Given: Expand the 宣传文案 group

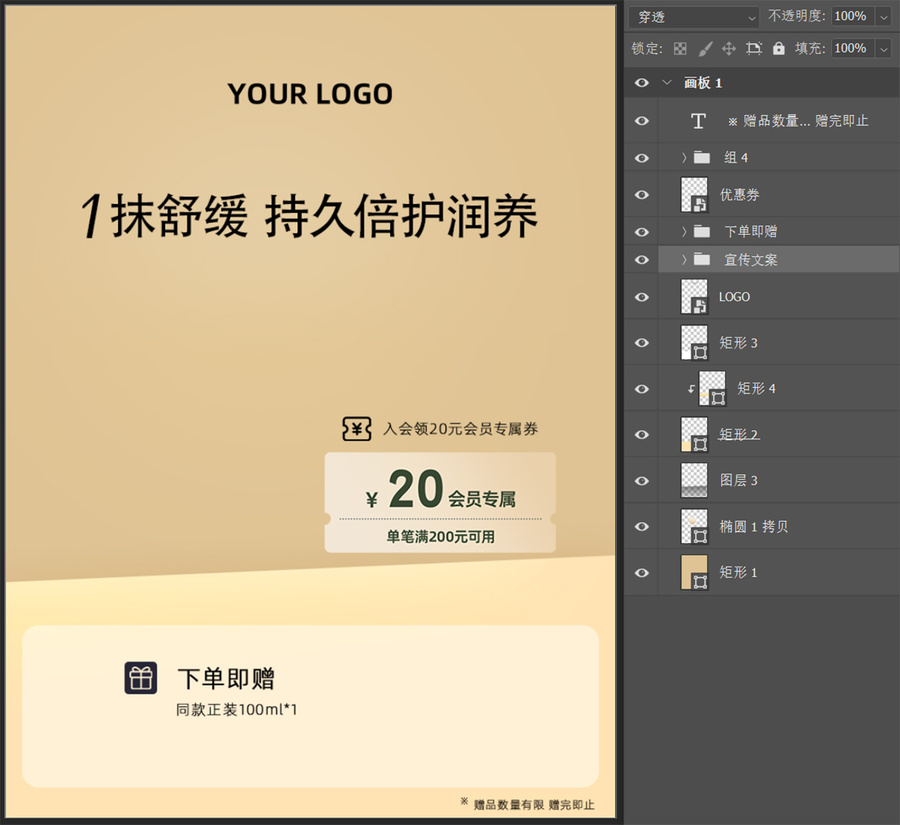Looking at the screenshot, I should click(684, 259).
